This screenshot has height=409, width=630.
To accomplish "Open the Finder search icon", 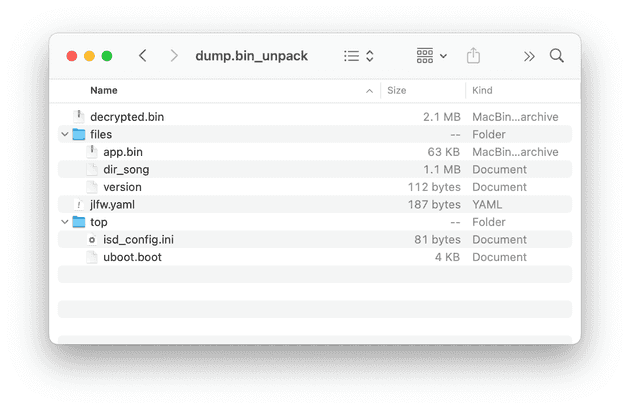I will (557, 56).
